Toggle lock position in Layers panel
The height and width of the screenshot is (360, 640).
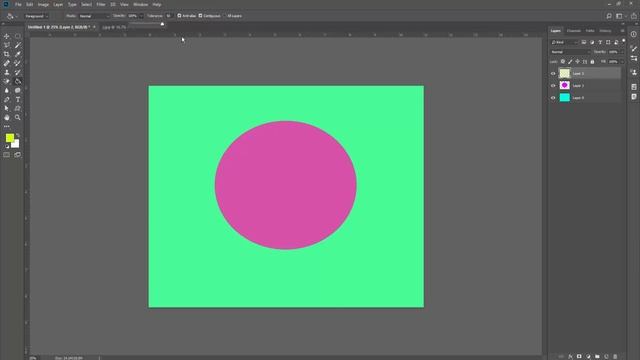click(578, 62)
